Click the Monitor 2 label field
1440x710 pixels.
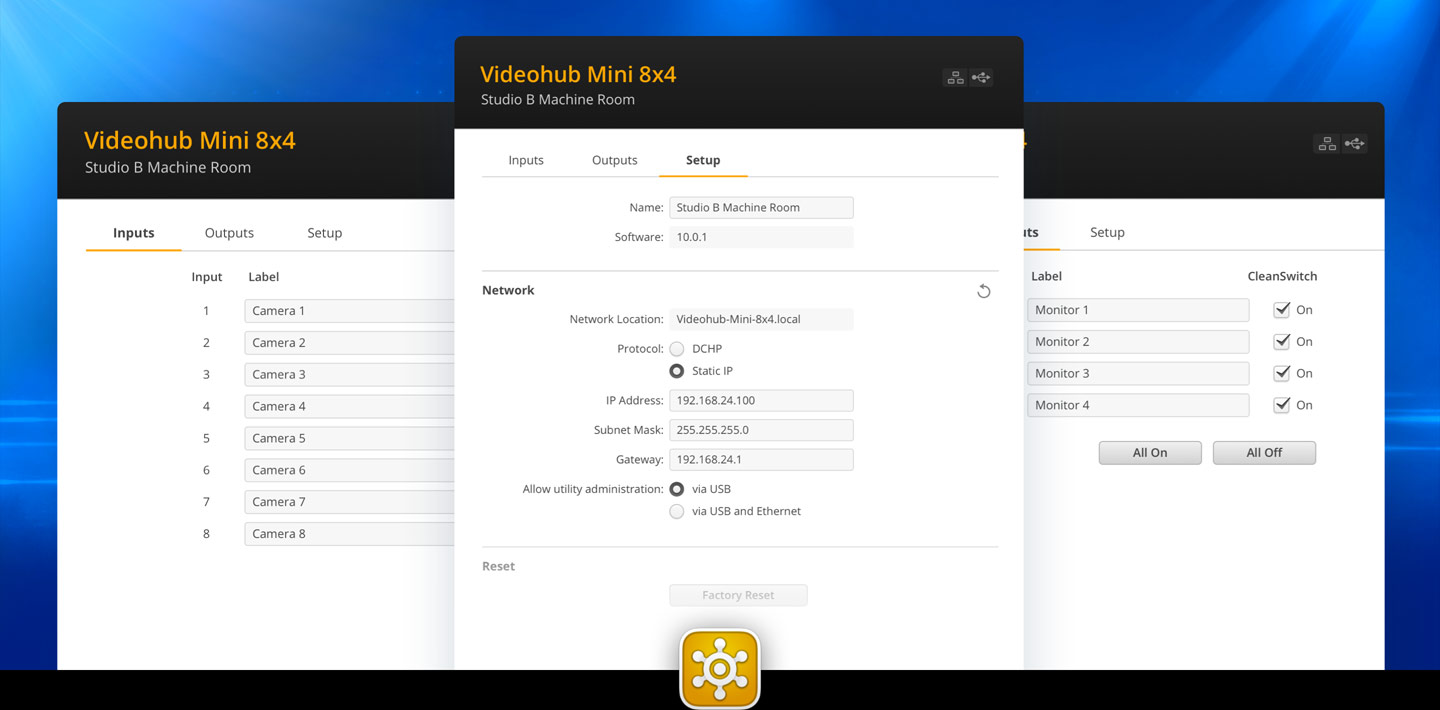click(x=1137, y=342)
